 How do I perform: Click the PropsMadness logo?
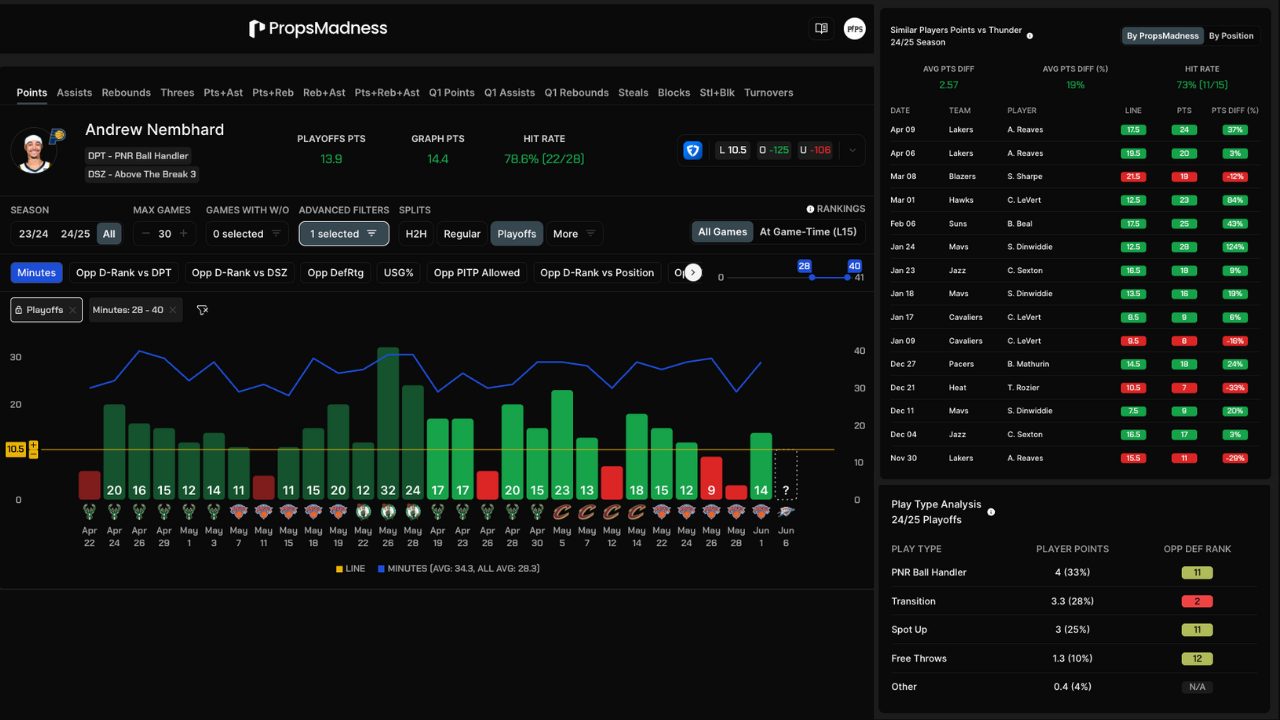[x=317, y=29]
